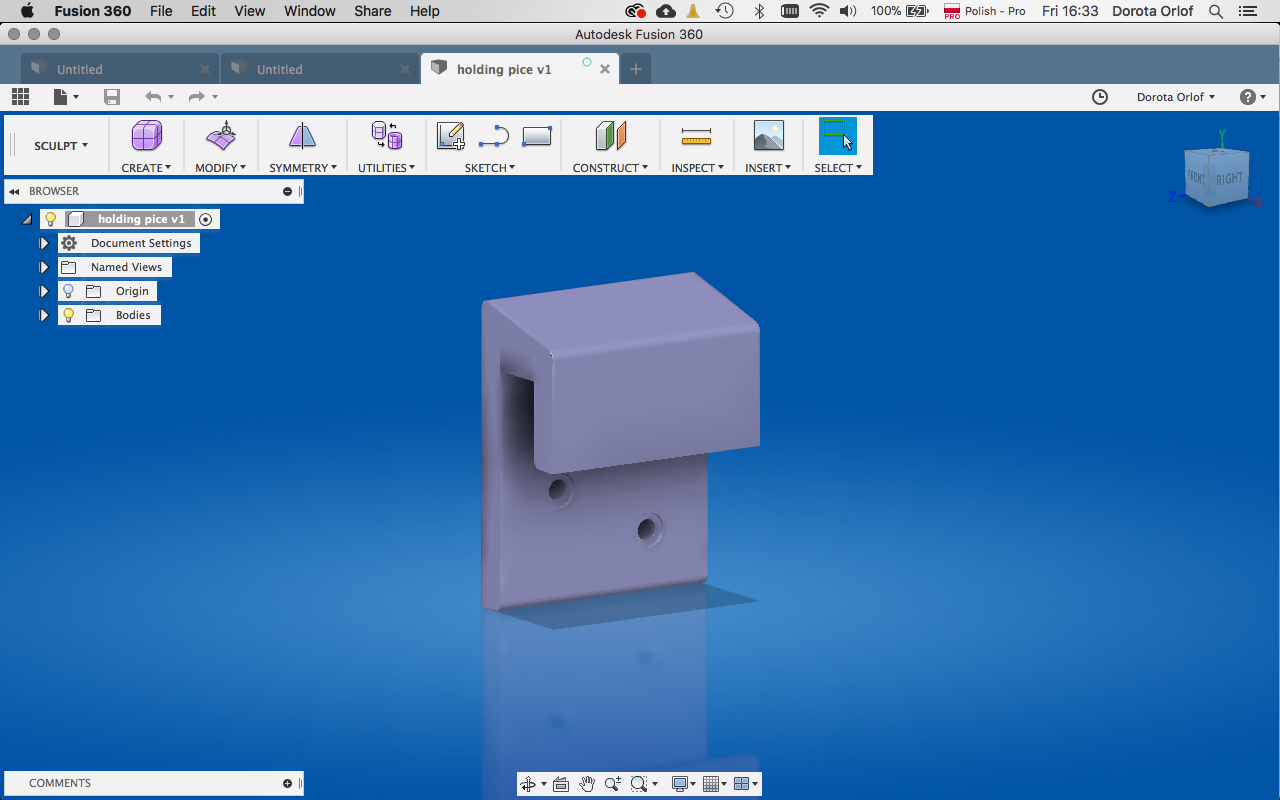Open the SELECT dropdown menu
Screen dimensions: 1280x800
pyautogui.click(x=838, y=168)
